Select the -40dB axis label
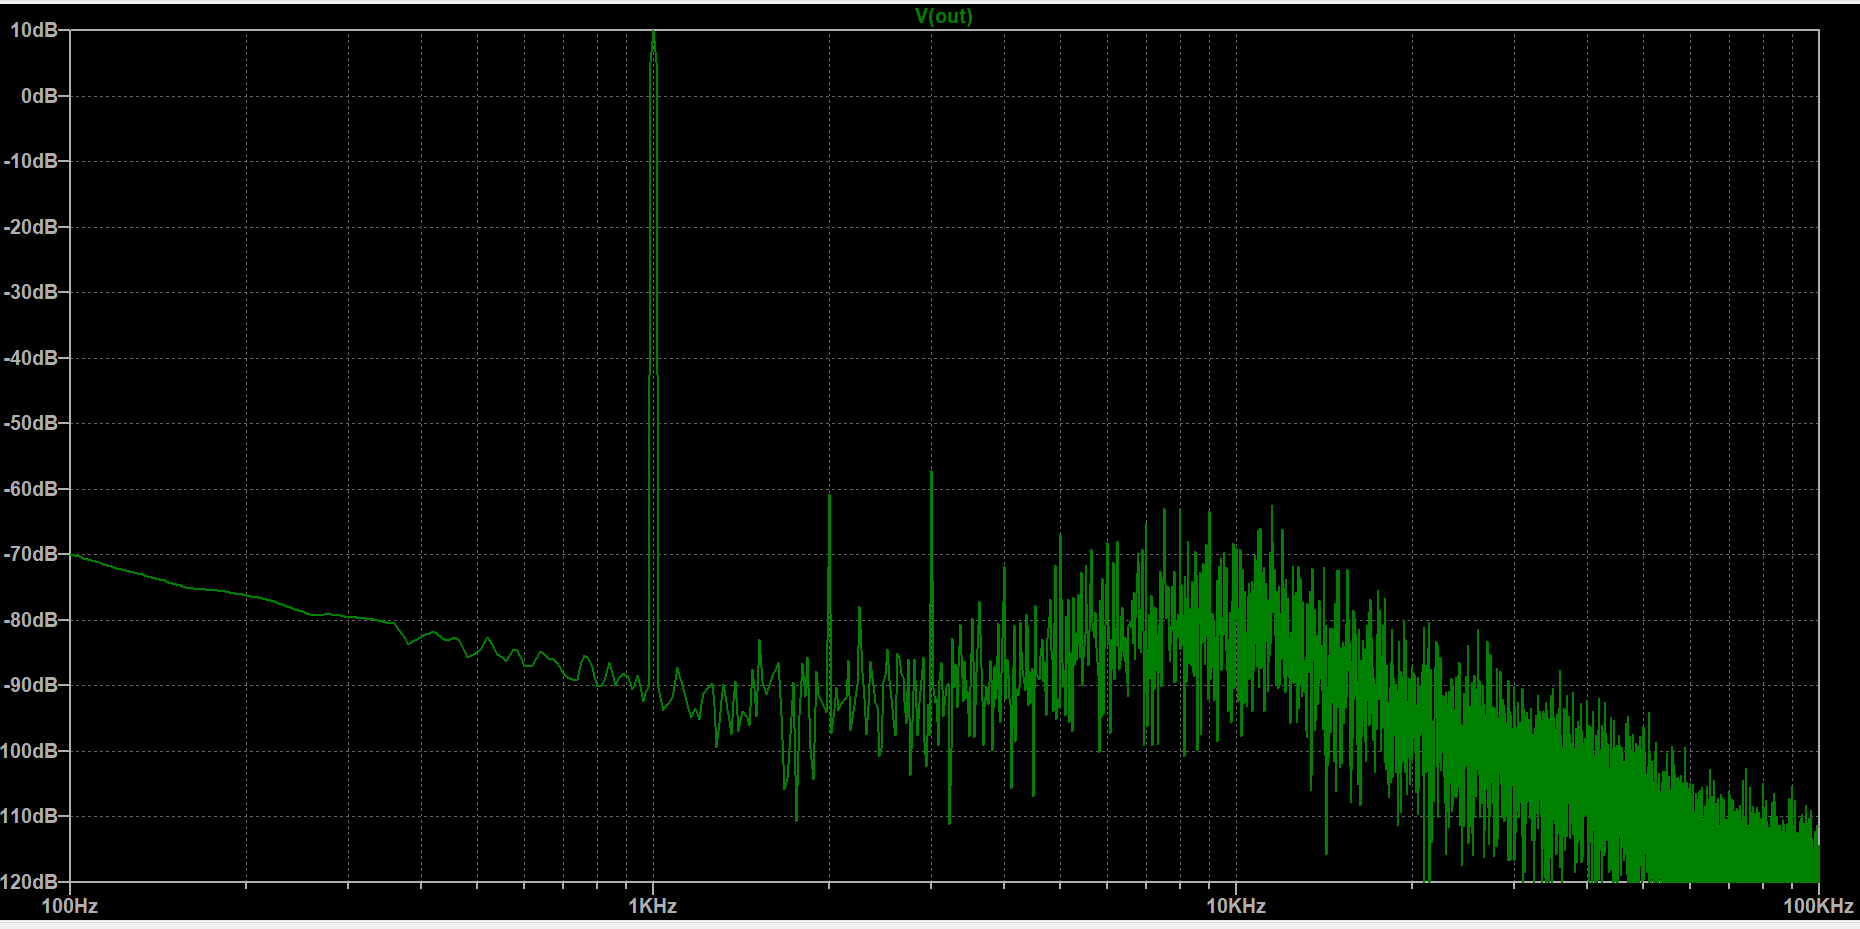Image resolution: width=1860 pixels, height=929 pixels. point(30,358)
